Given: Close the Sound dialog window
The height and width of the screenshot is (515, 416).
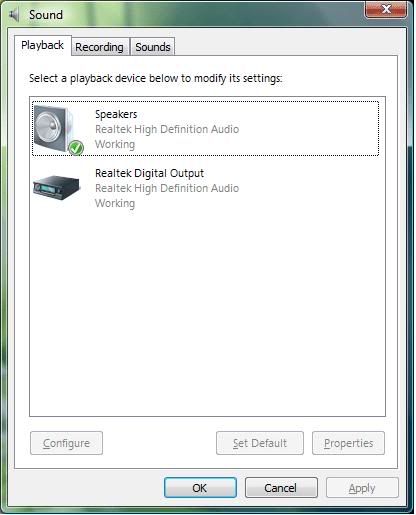Looking at the screenshot, I should pos(386,9).
